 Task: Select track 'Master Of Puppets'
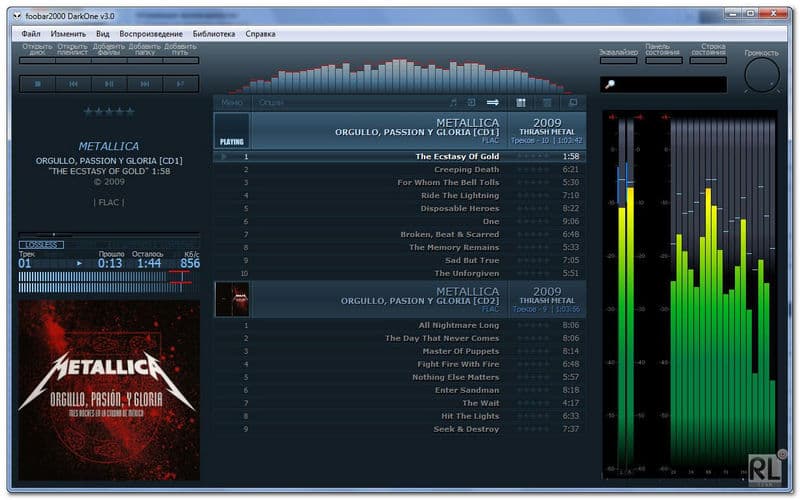pyautogui.click(x=399, y=352)
